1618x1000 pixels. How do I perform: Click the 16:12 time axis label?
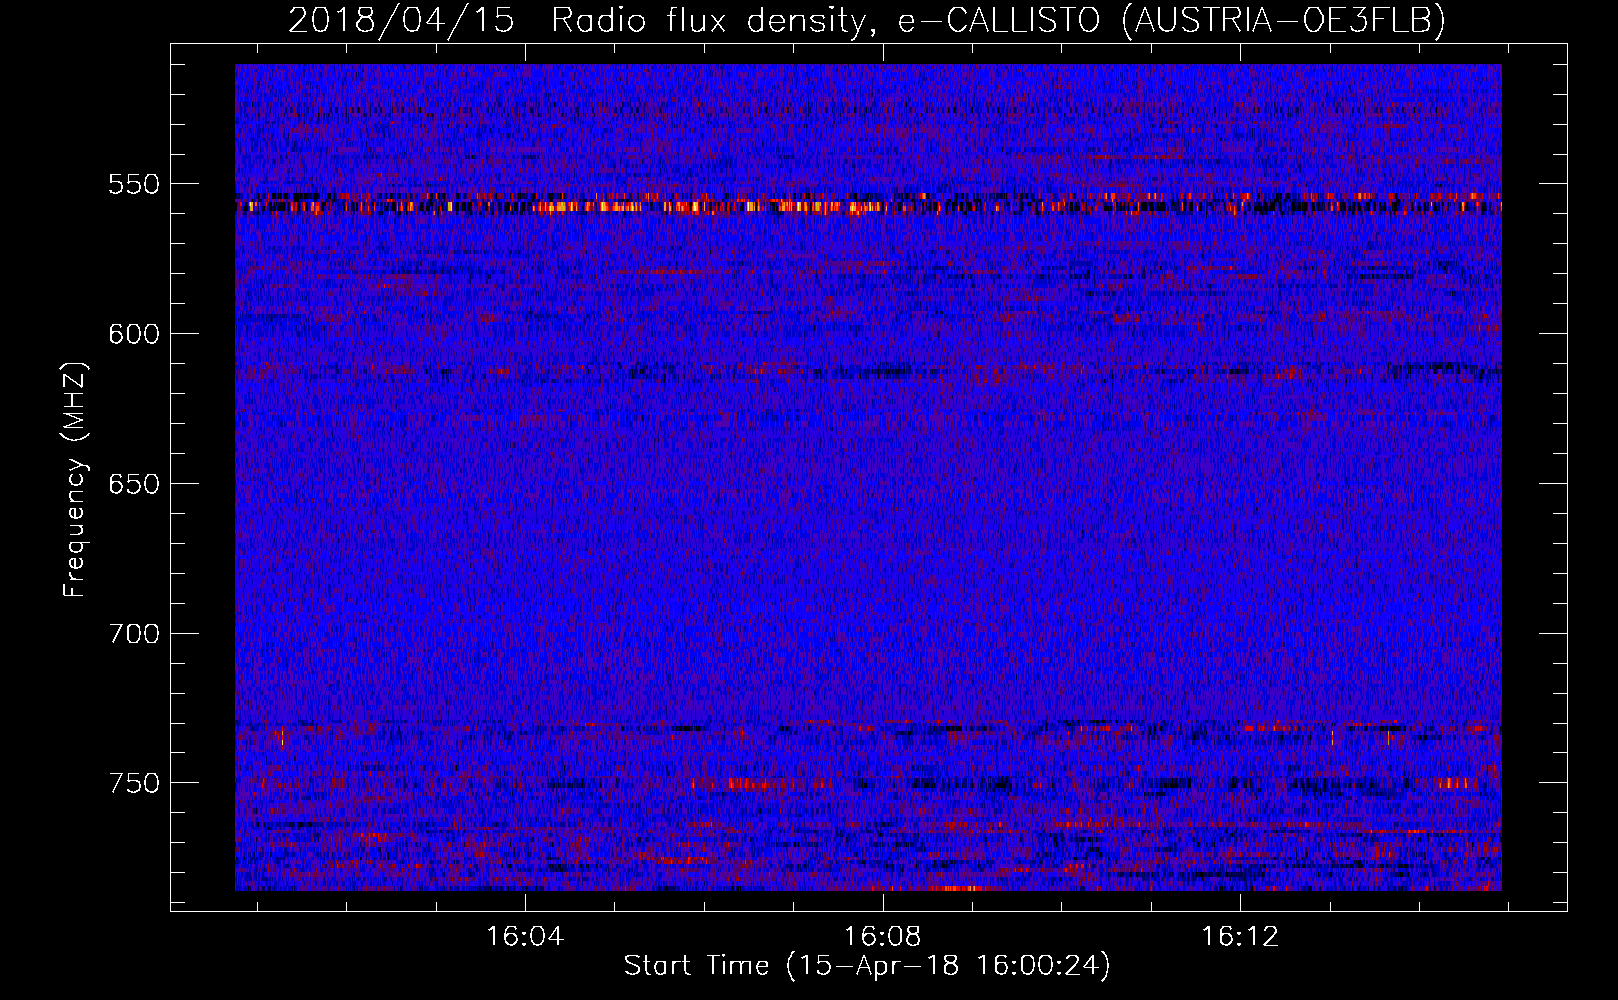(x=1240, y=937)
